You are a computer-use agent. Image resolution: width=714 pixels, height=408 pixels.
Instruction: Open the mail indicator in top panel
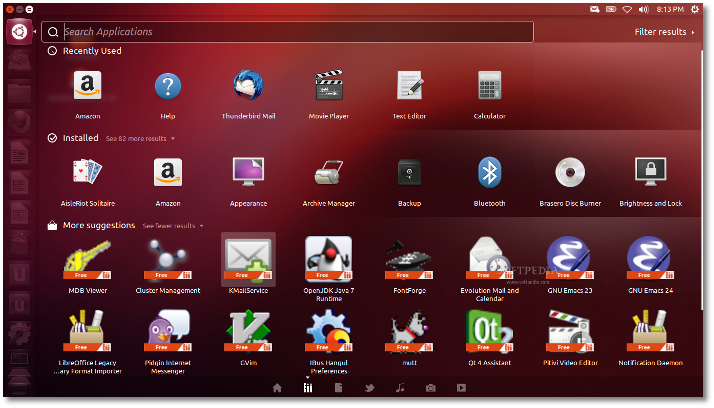click(x=594, y=9)
